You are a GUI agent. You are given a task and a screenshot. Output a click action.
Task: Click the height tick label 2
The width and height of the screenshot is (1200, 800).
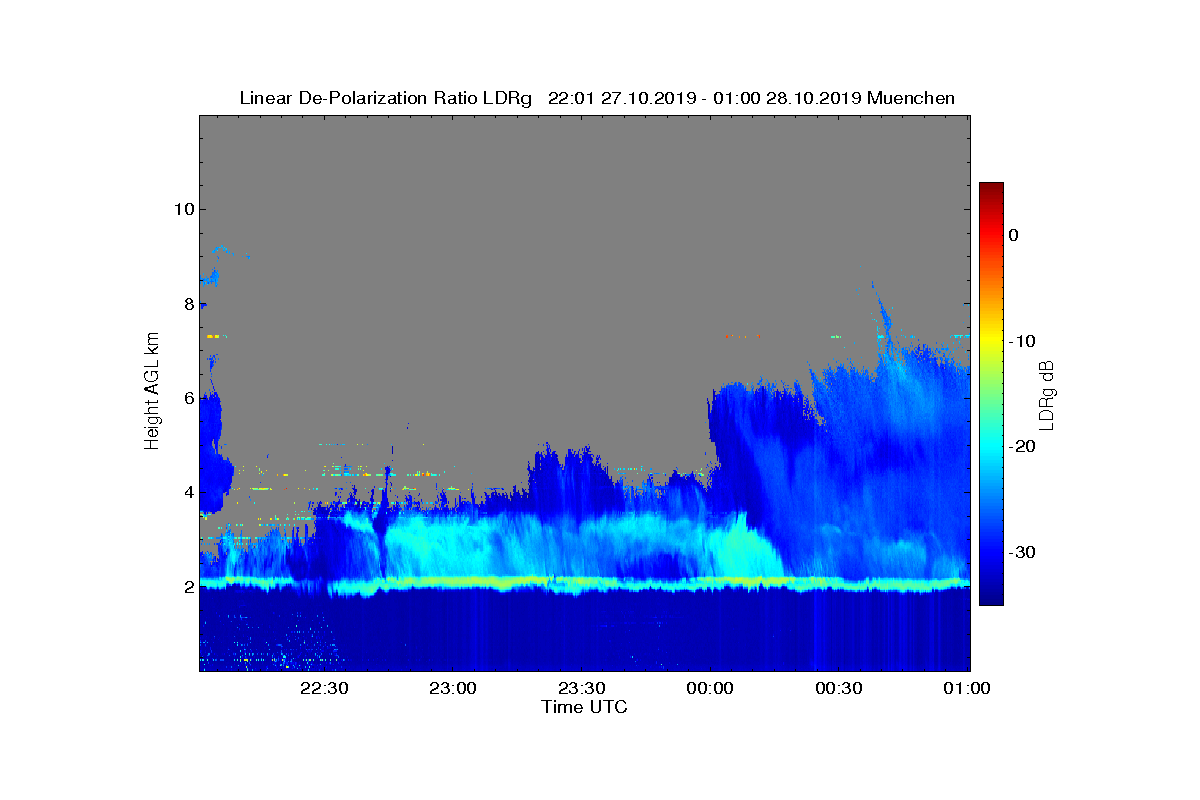click(188, 587)
